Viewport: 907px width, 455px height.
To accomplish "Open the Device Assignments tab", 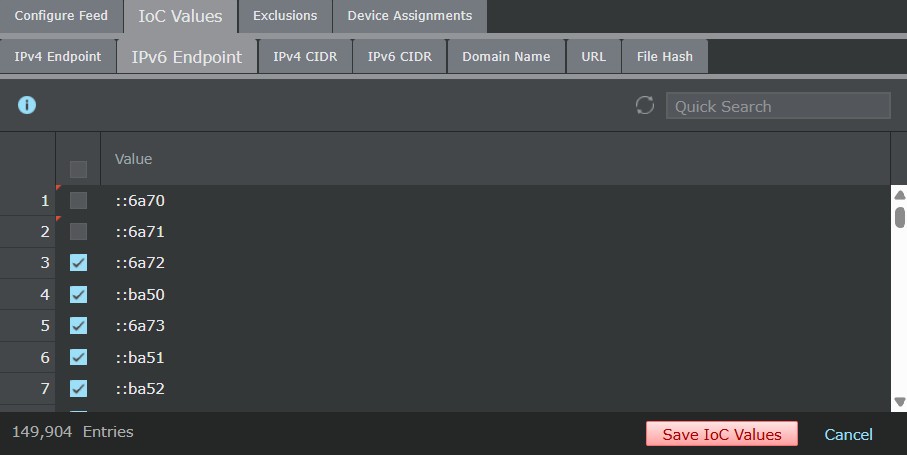I will click(x=410, y=16).
